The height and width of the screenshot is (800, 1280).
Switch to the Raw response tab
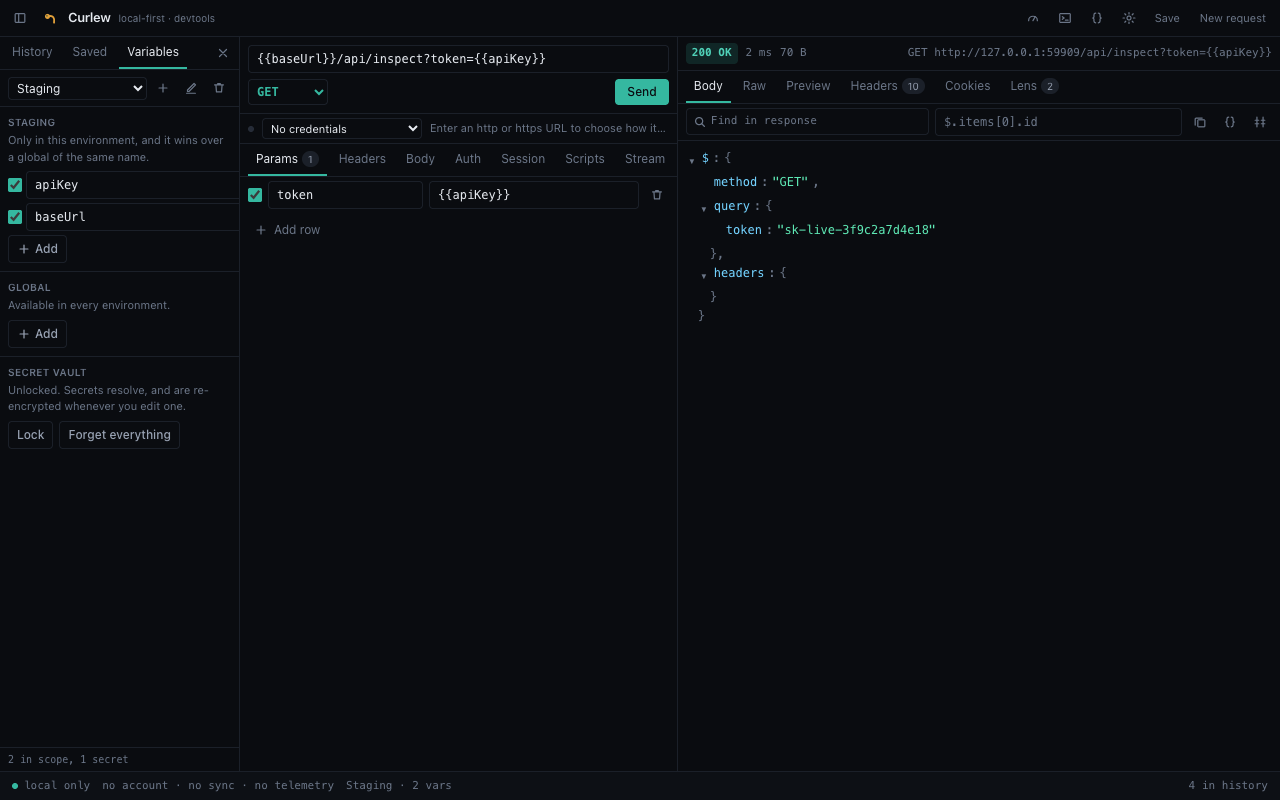click(754, 86)
